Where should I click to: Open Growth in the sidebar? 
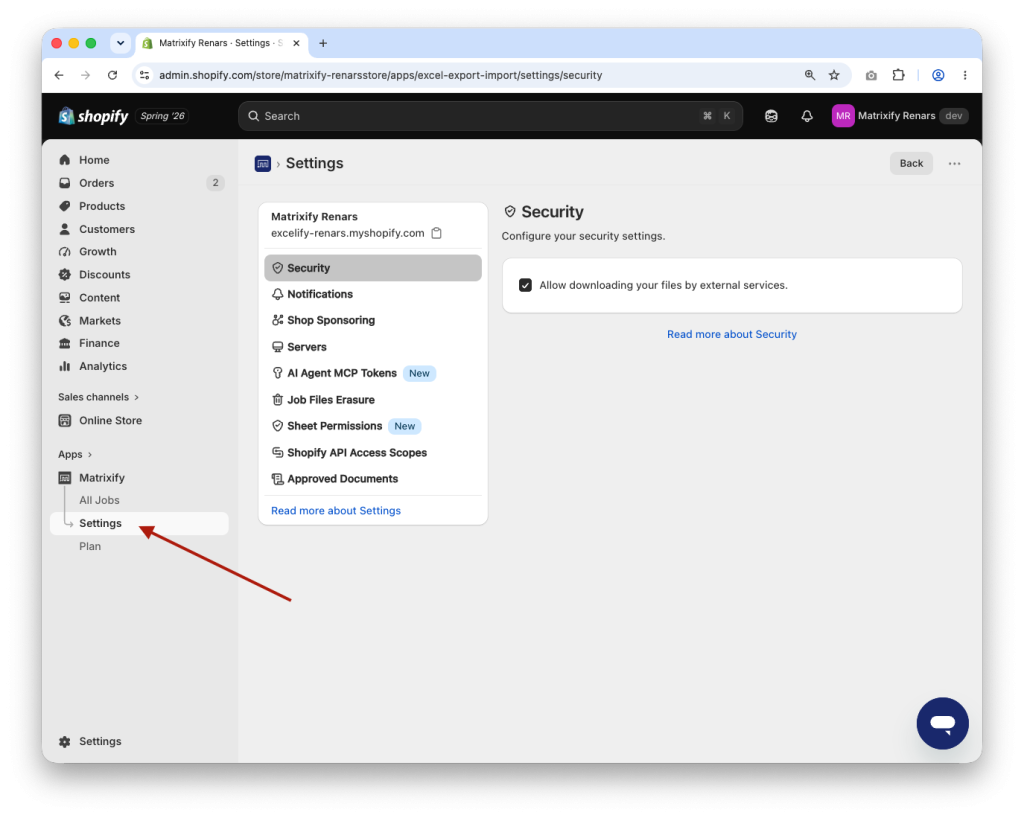pyautogui.click(x=139, y=251)
